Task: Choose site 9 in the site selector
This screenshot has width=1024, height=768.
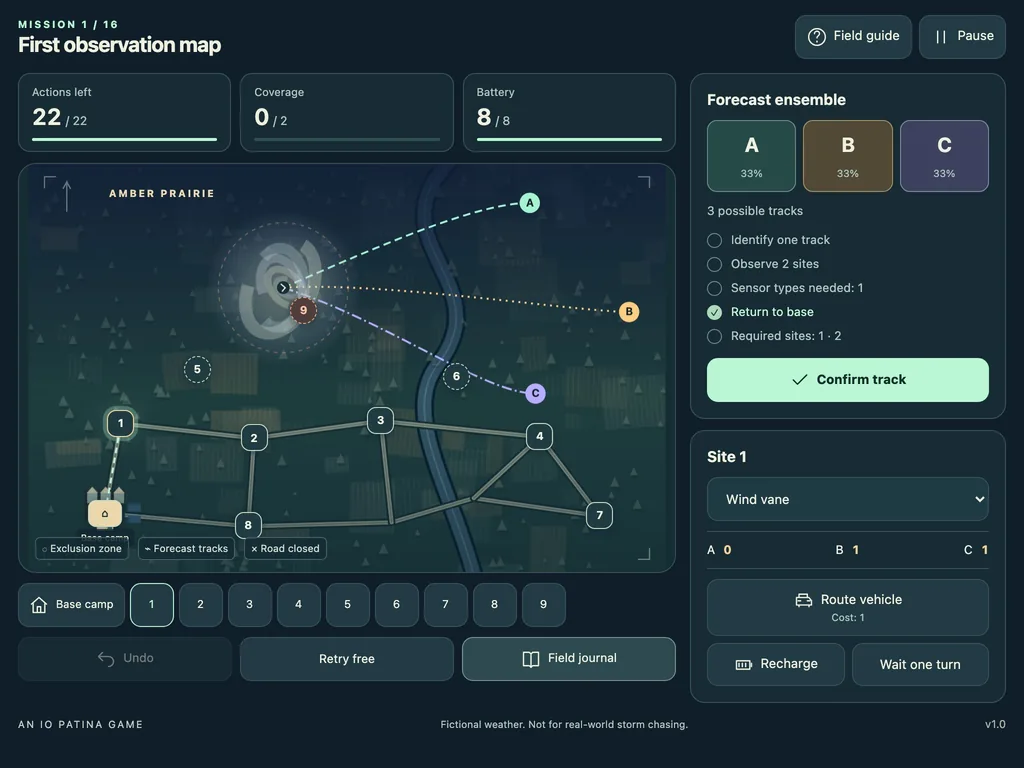Action: pyautogui.click(x=543, y=605)
